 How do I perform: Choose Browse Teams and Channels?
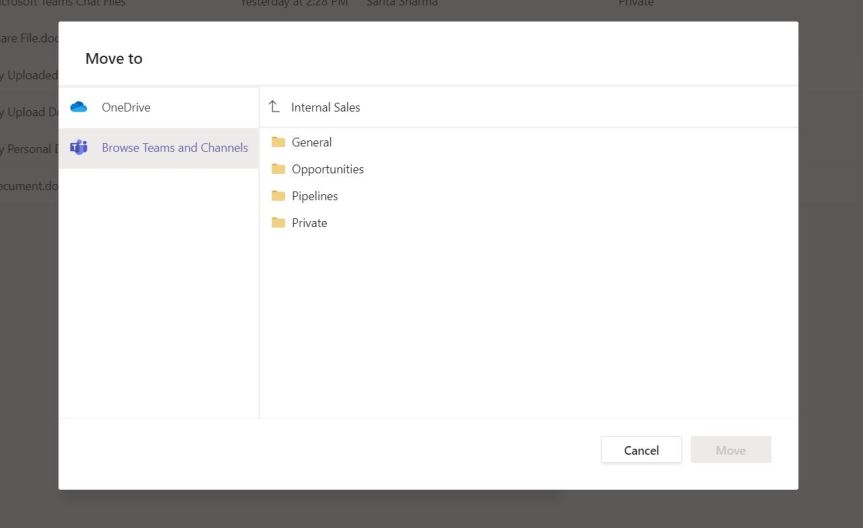point(174,148)
